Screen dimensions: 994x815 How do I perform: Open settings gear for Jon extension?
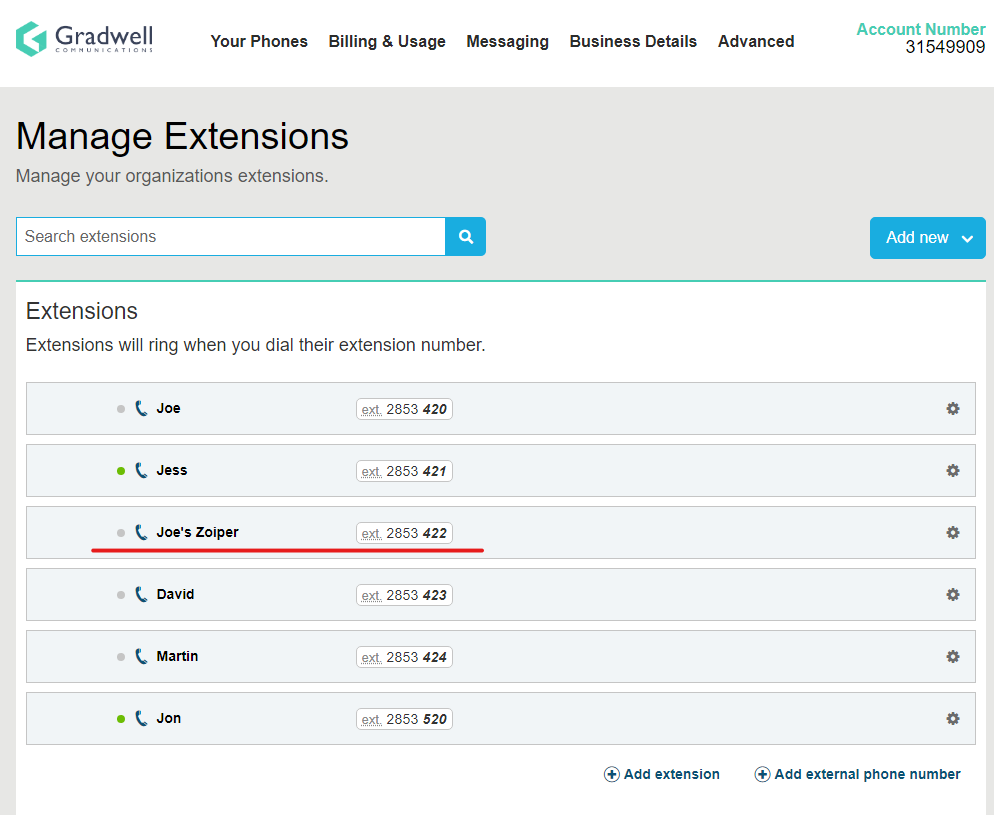click(x=952, y=719)
